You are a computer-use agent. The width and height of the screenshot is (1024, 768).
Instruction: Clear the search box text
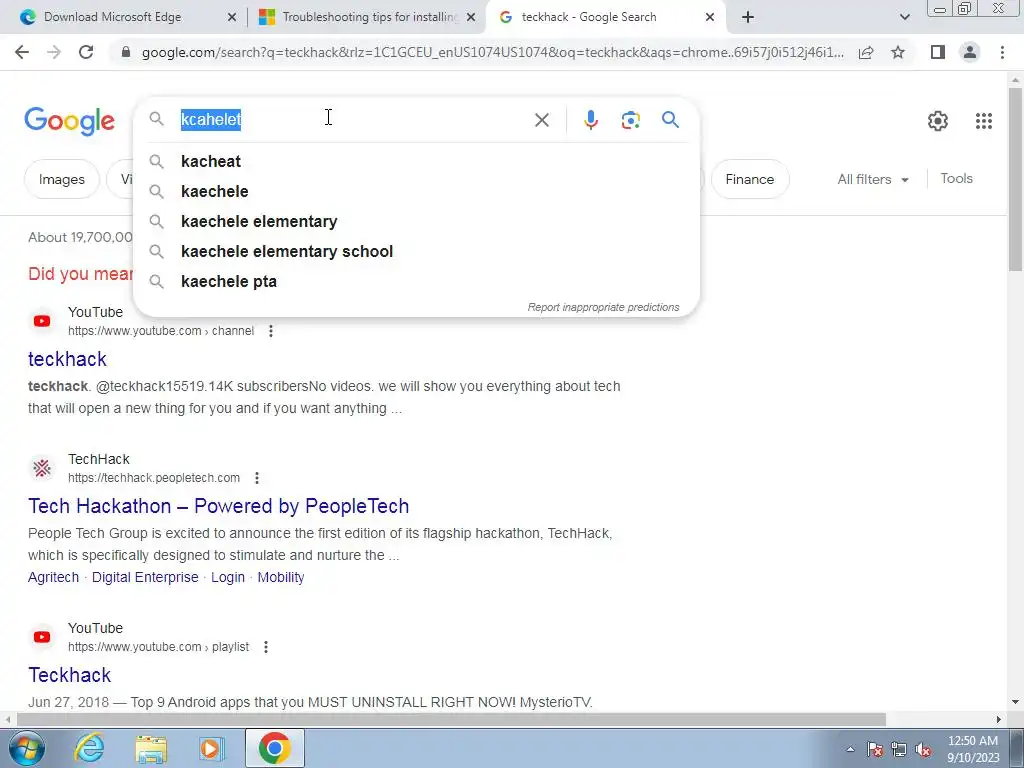point(541,120)
